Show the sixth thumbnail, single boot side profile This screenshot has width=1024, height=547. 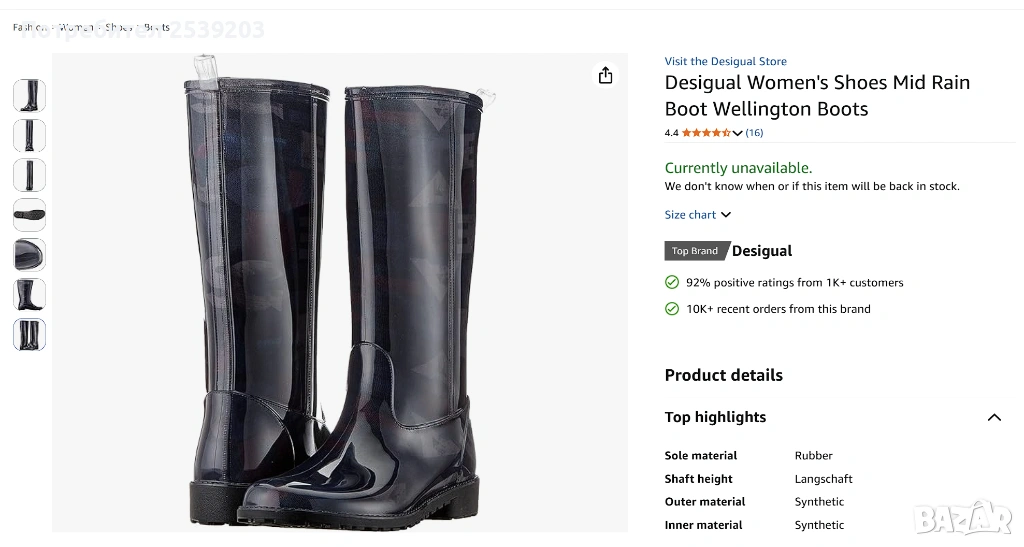[29, 295]
